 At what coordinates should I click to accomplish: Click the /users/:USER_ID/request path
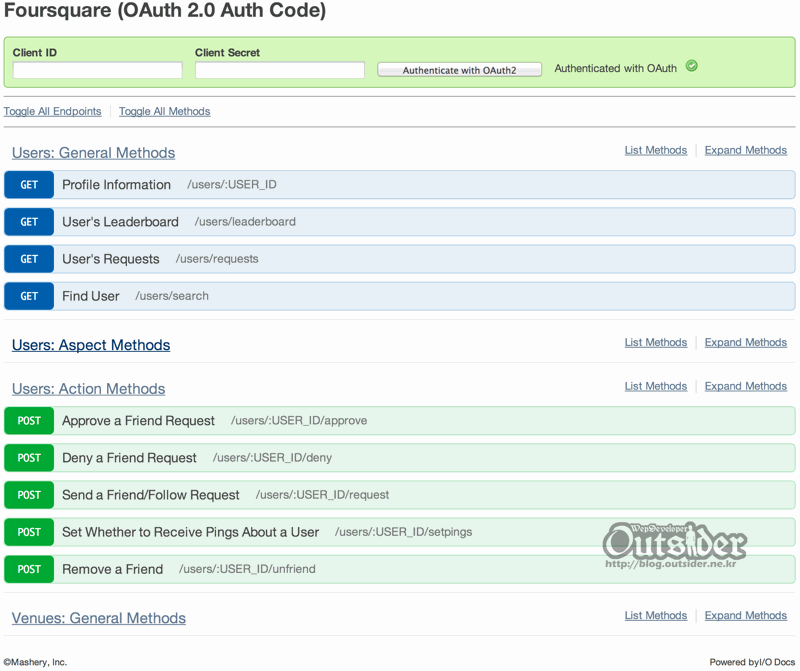pyautogui.click(x=322, y=495)
